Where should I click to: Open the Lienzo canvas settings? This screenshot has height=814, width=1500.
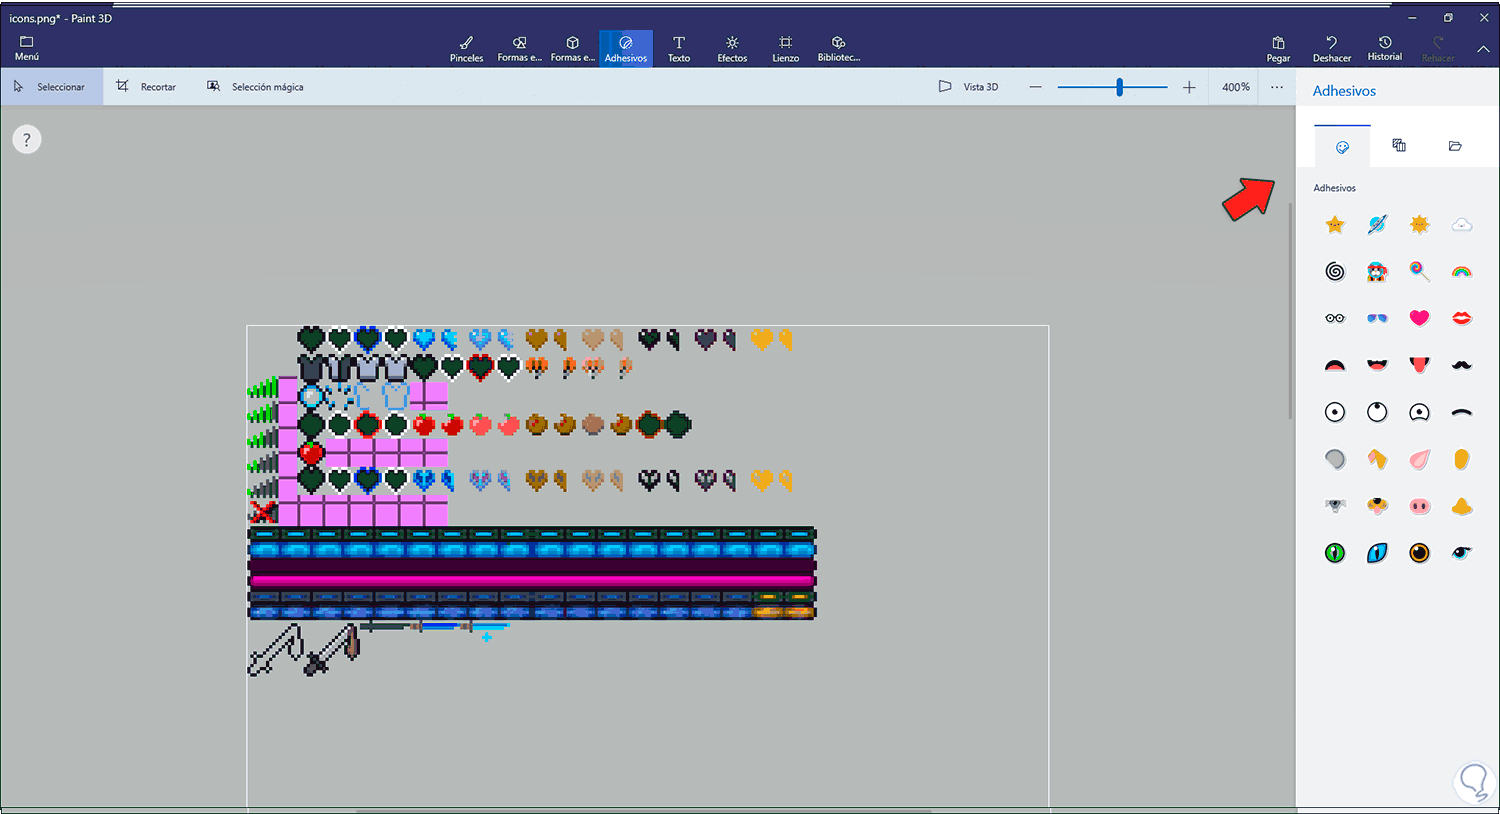(x=785, y=48)
